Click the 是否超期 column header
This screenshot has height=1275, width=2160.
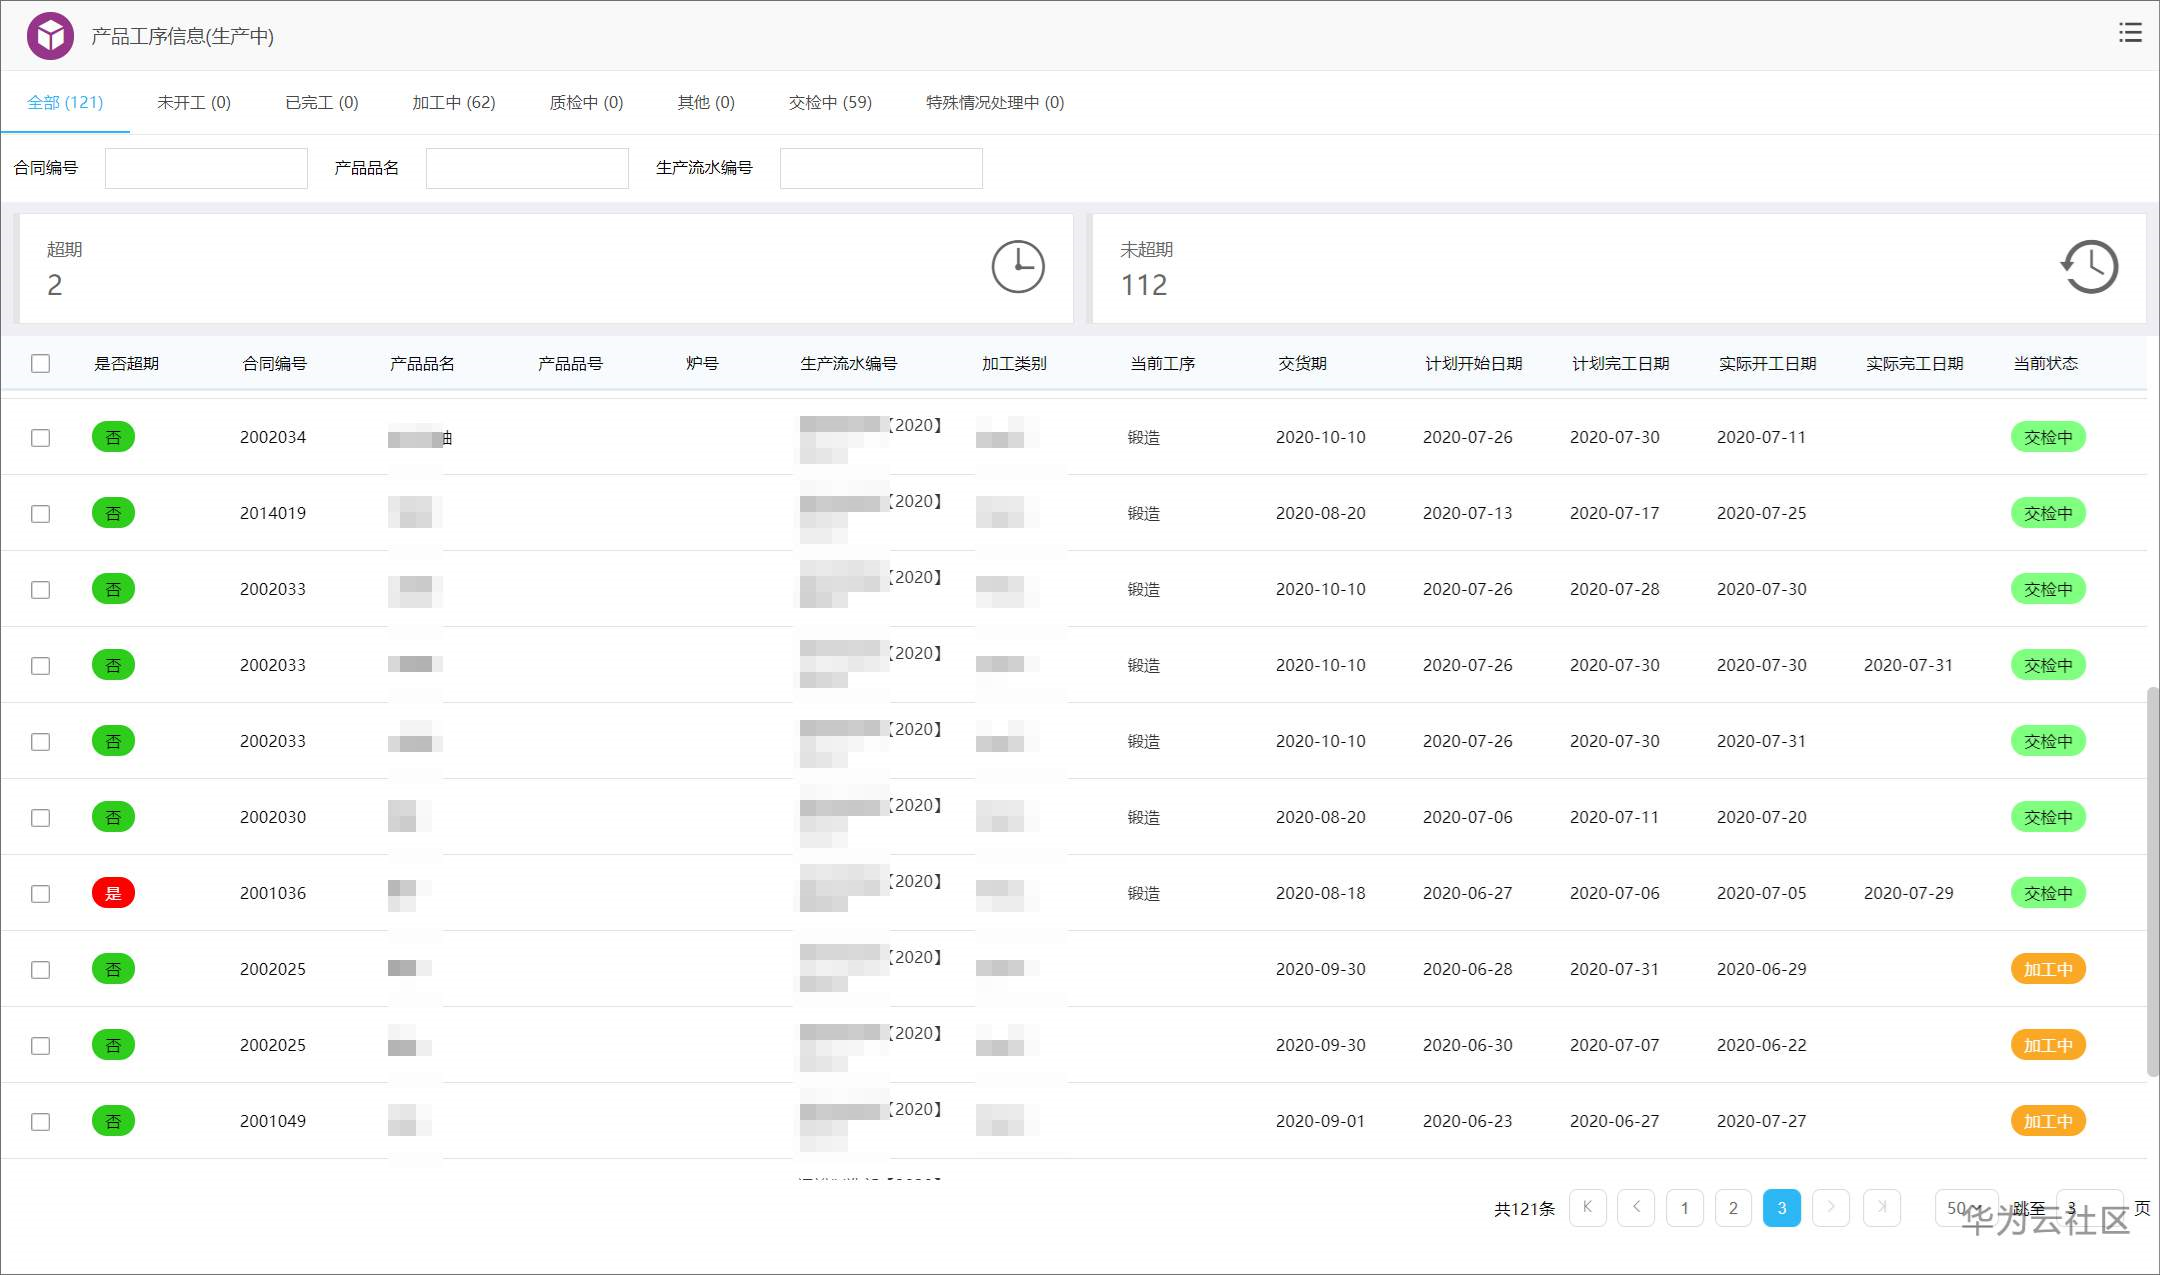[127, 363]
